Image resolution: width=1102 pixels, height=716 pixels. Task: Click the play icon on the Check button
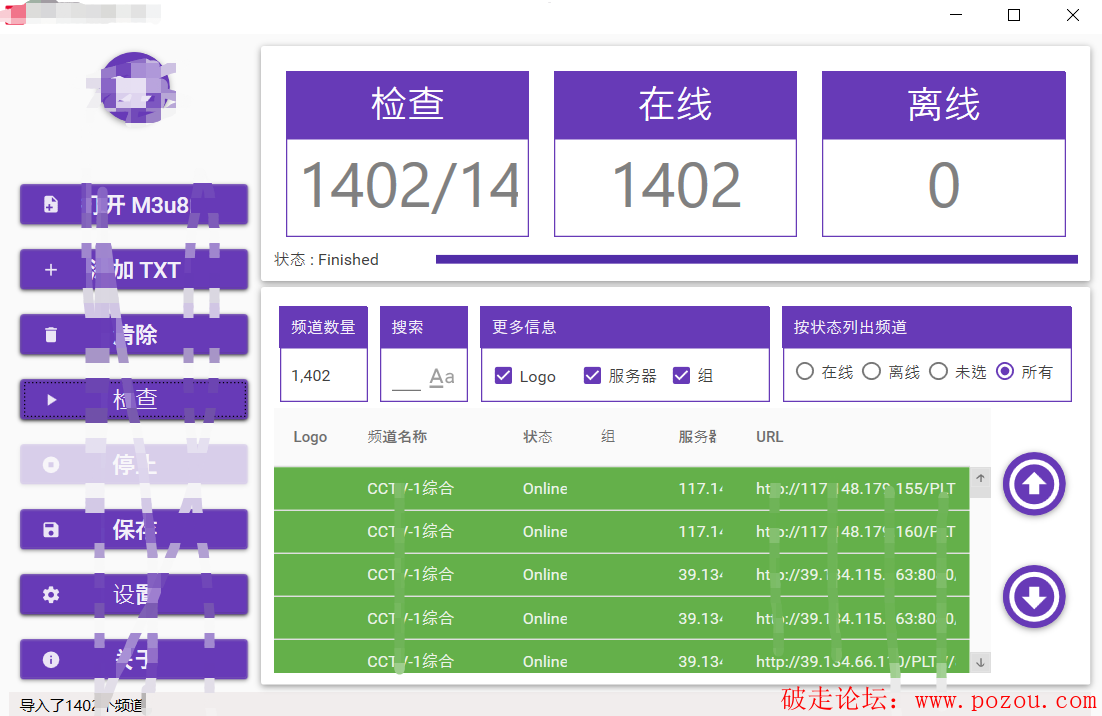click(x=51, y=400)
